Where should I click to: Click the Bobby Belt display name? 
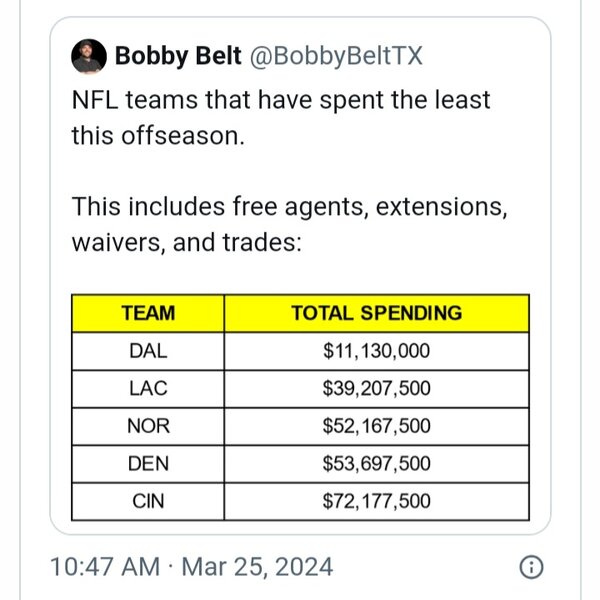[178, 56]
